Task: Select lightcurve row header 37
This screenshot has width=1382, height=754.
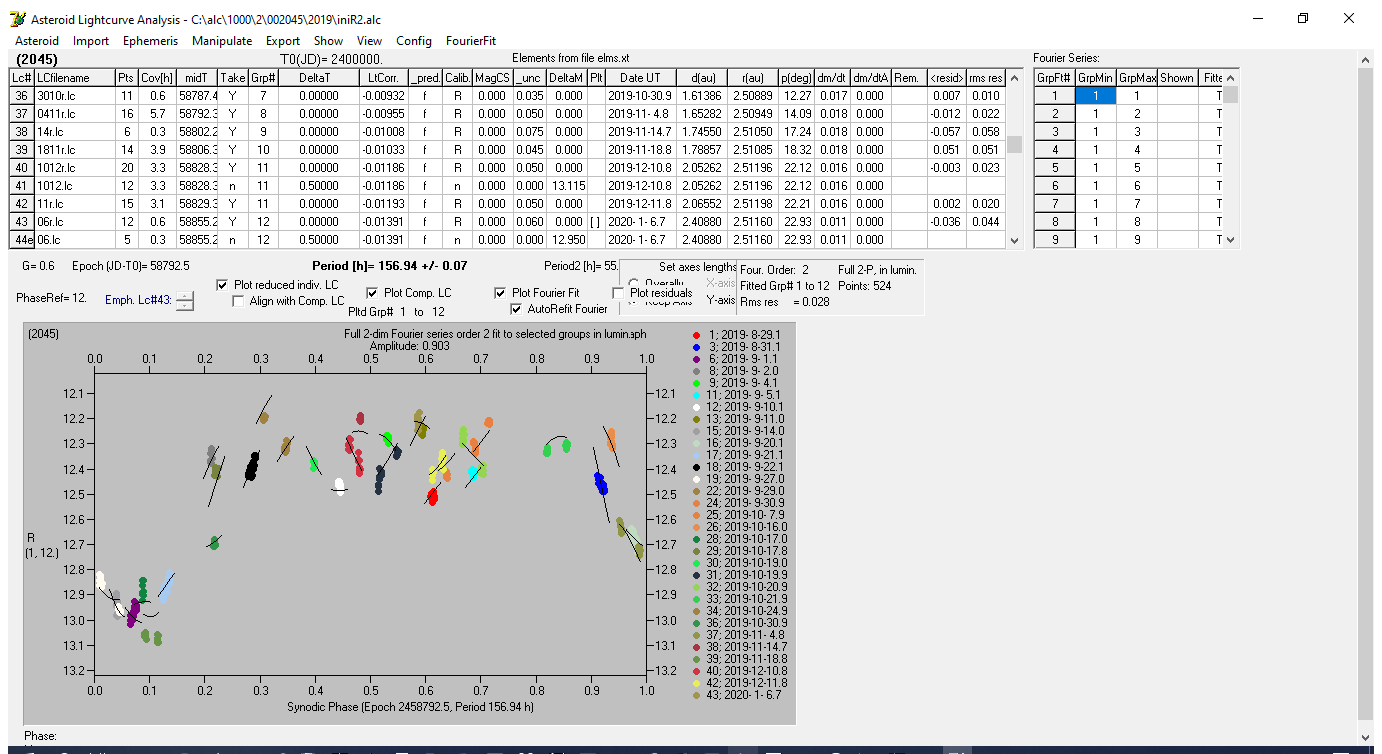Action: (x=22, y=114)
